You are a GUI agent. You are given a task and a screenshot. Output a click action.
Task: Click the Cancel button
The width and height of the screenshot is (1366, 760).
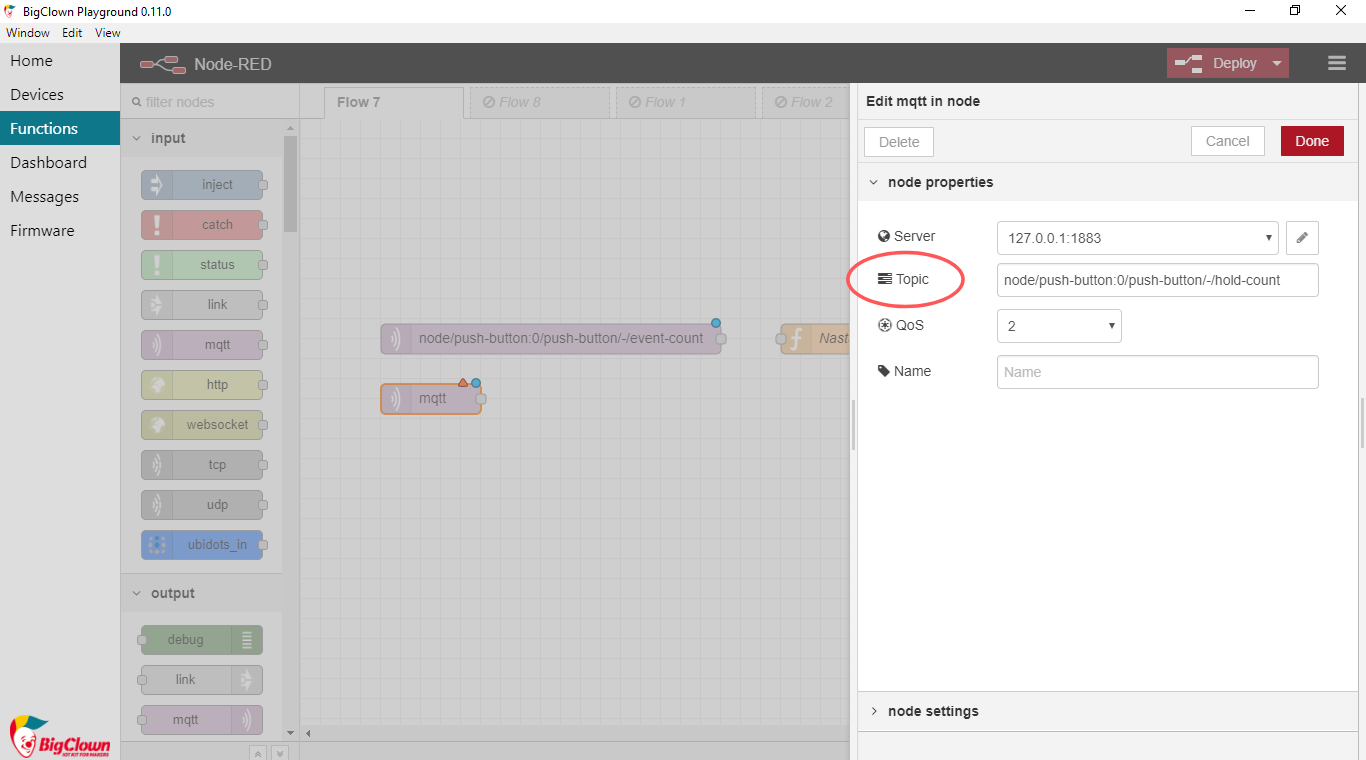click(1228, 141)
